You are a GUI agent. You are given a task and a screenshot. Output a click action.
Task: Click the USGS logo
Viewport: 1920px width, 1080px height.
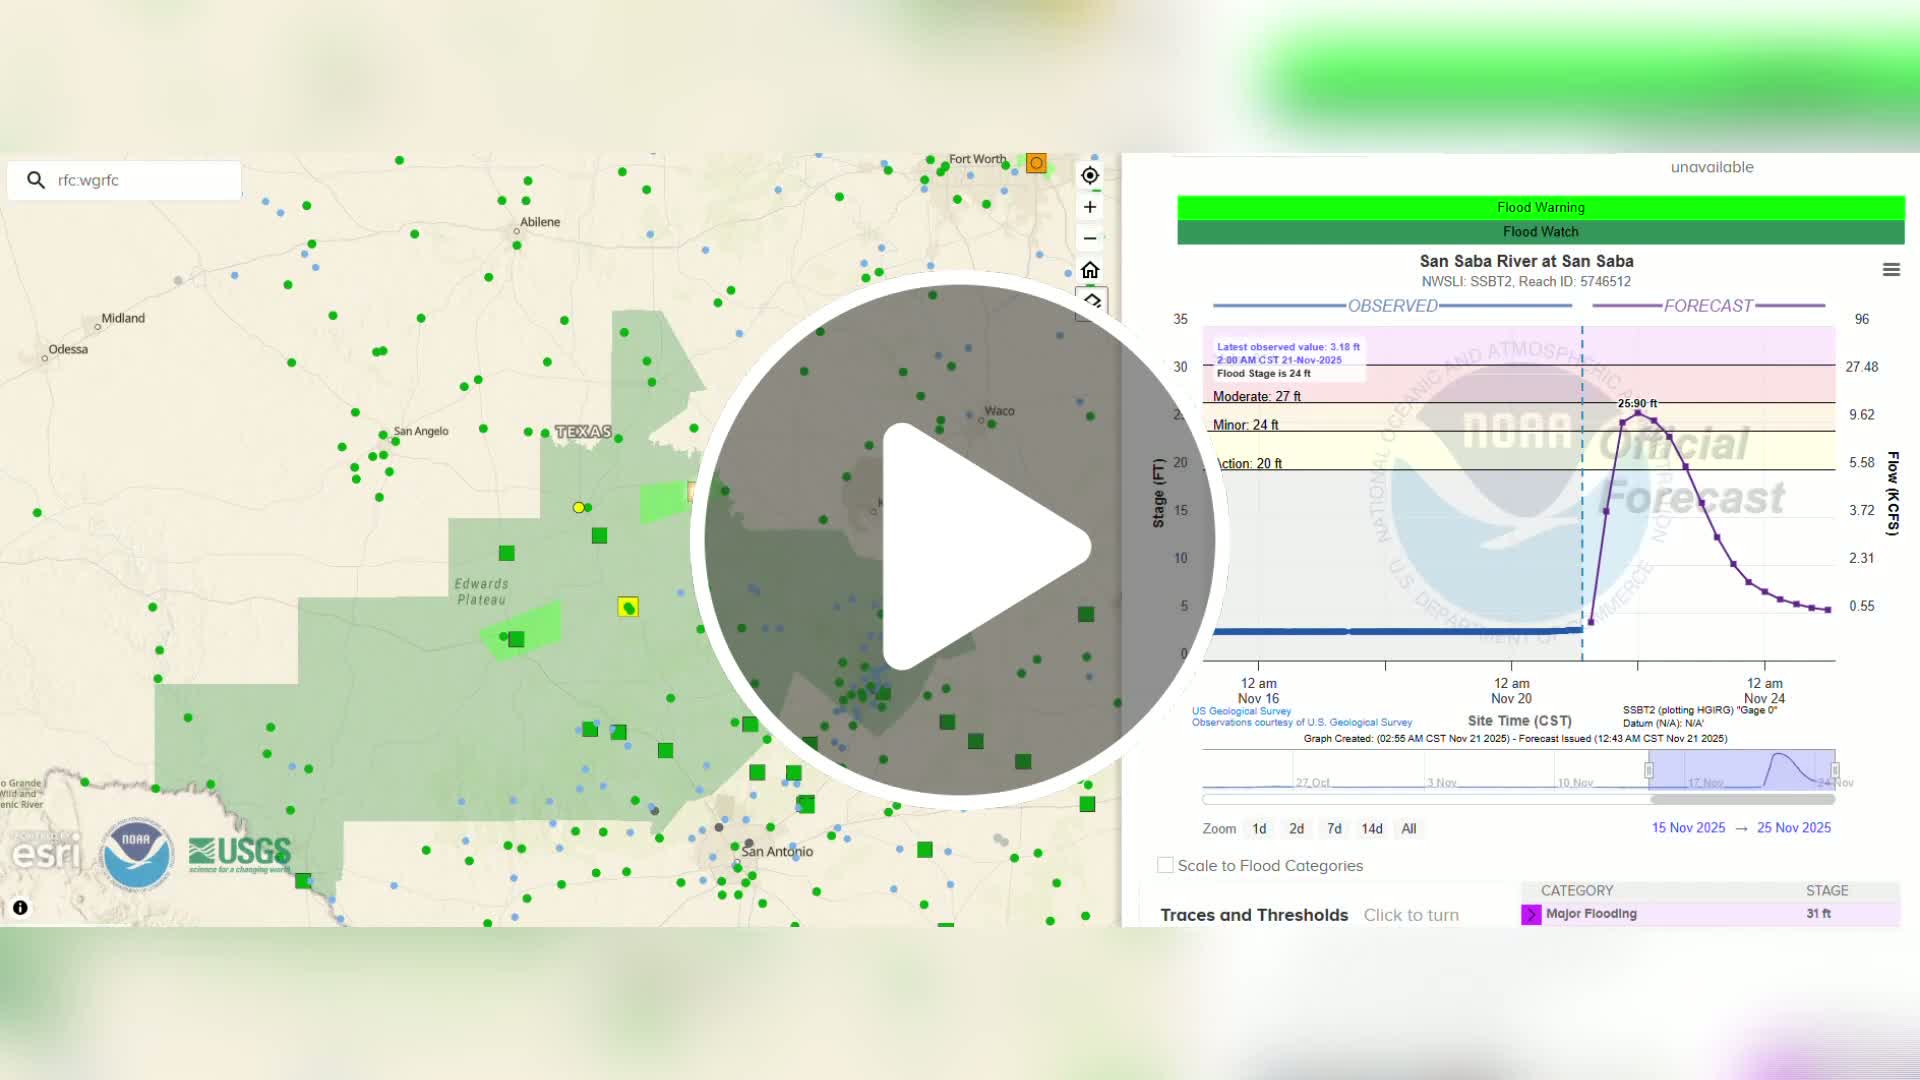[240, 853]
